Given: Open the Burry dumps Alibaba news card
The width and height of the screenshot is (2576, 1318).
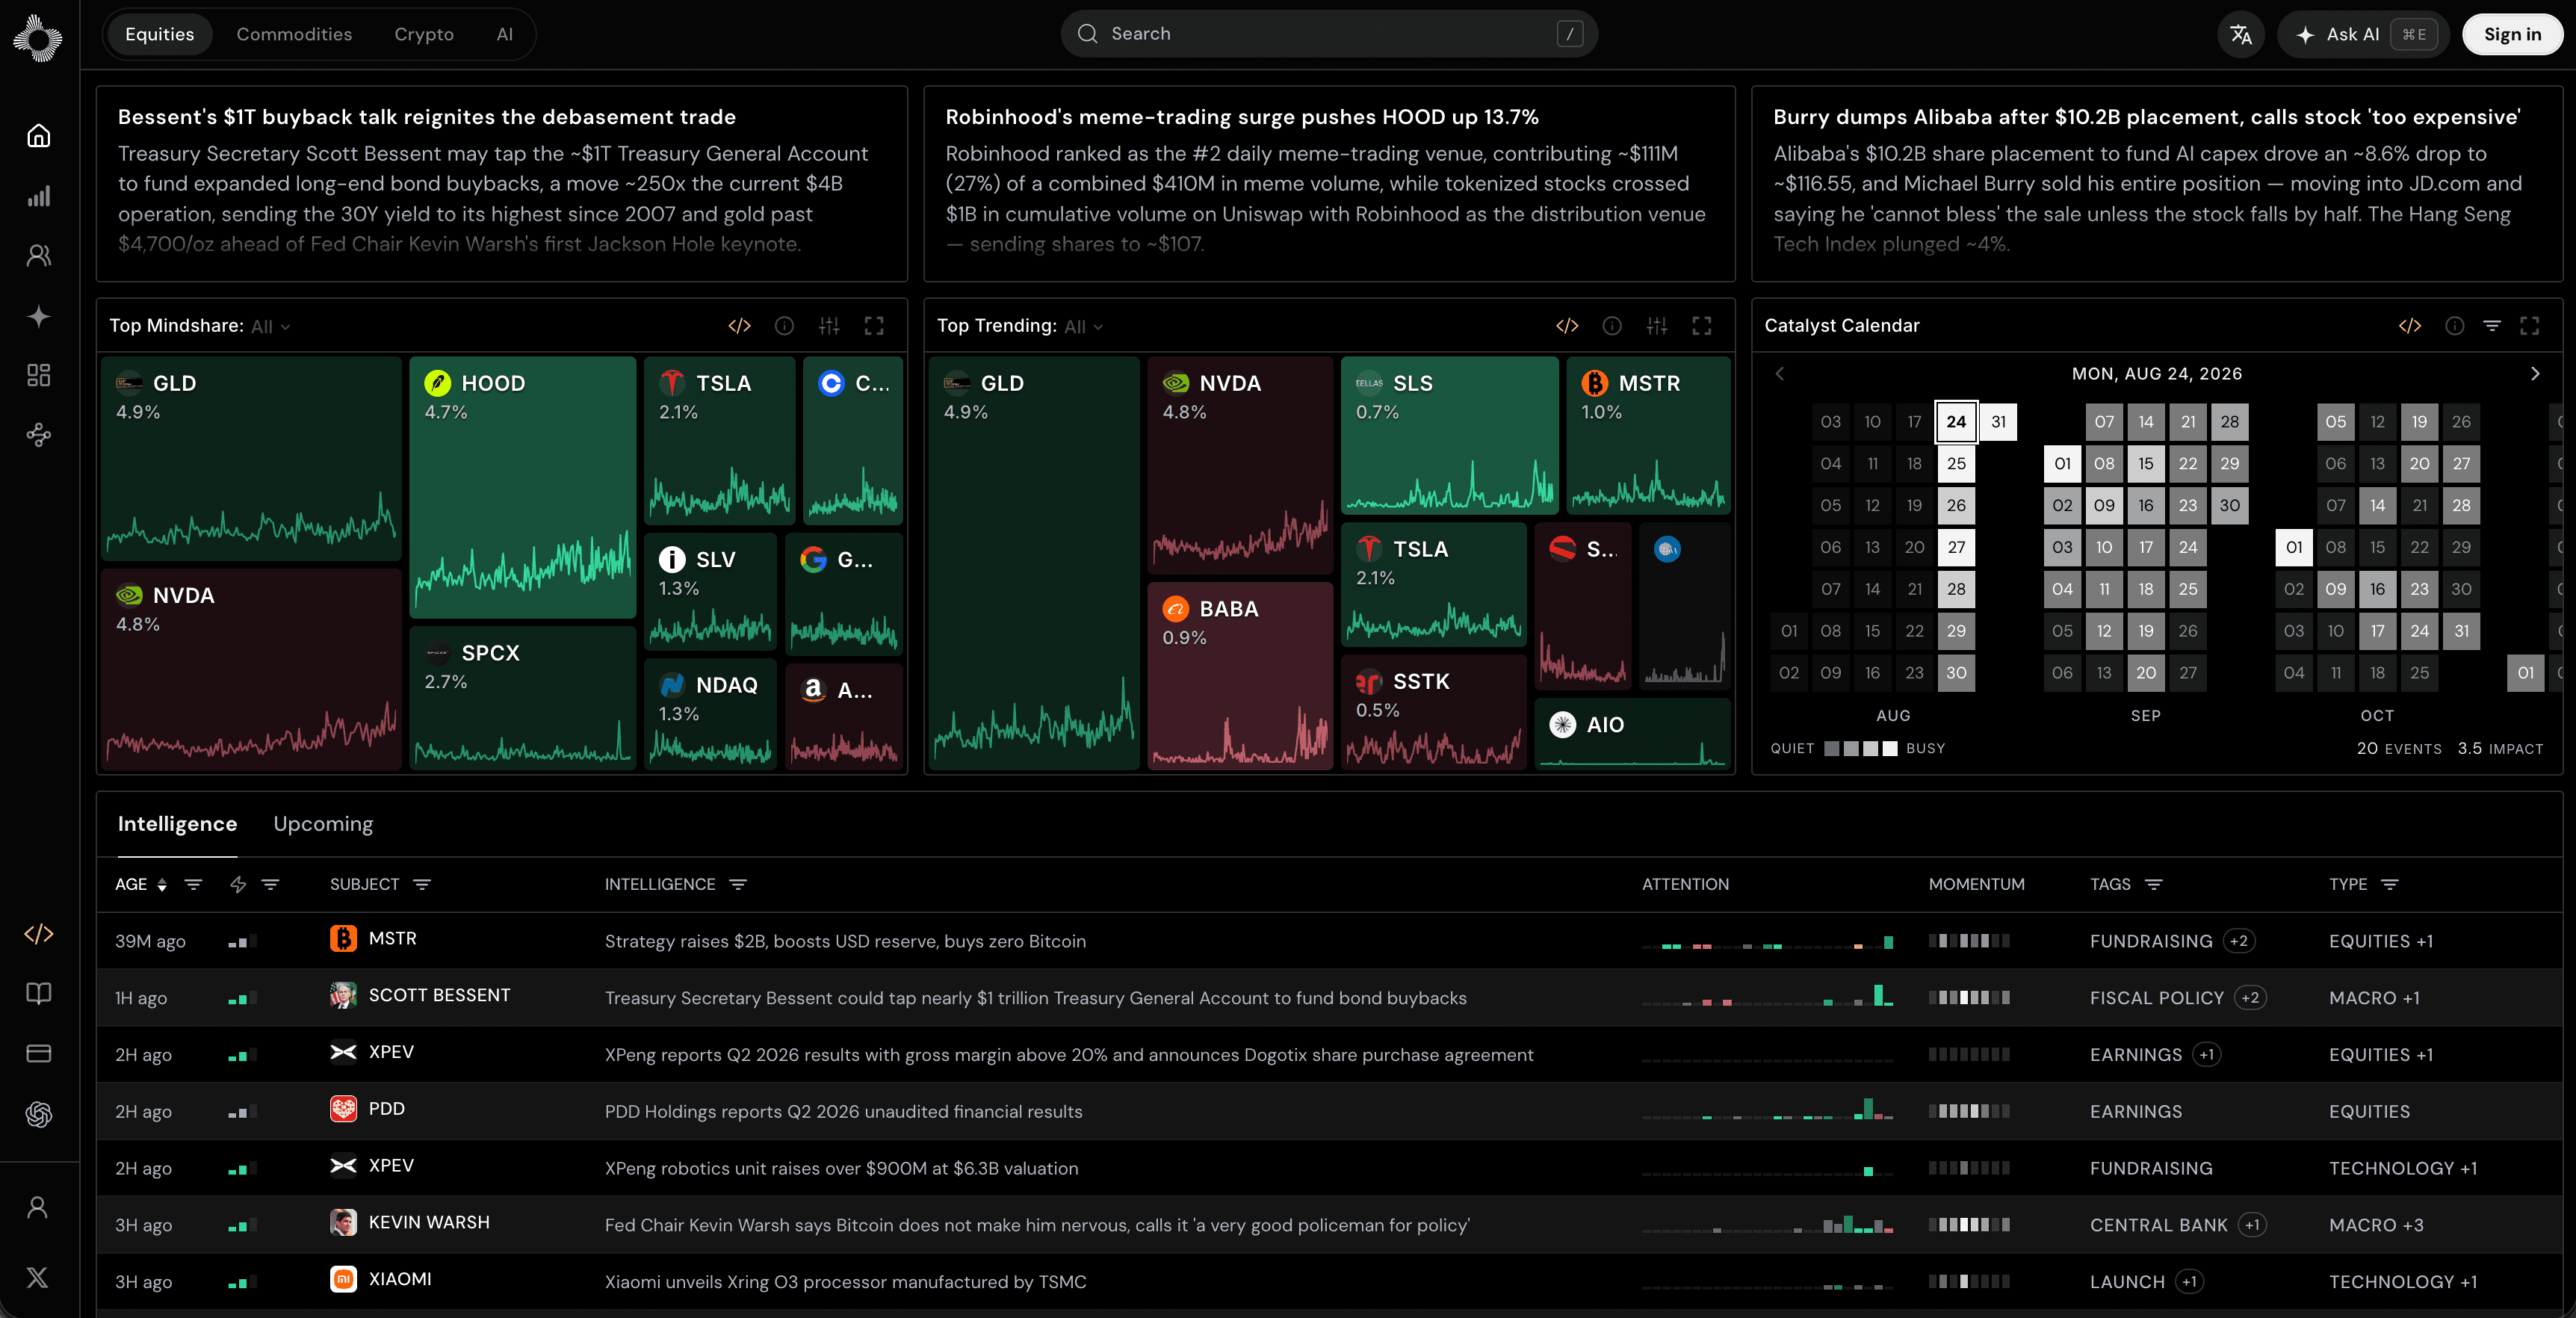Looking at the screenshot, I should pos(2157,184).
